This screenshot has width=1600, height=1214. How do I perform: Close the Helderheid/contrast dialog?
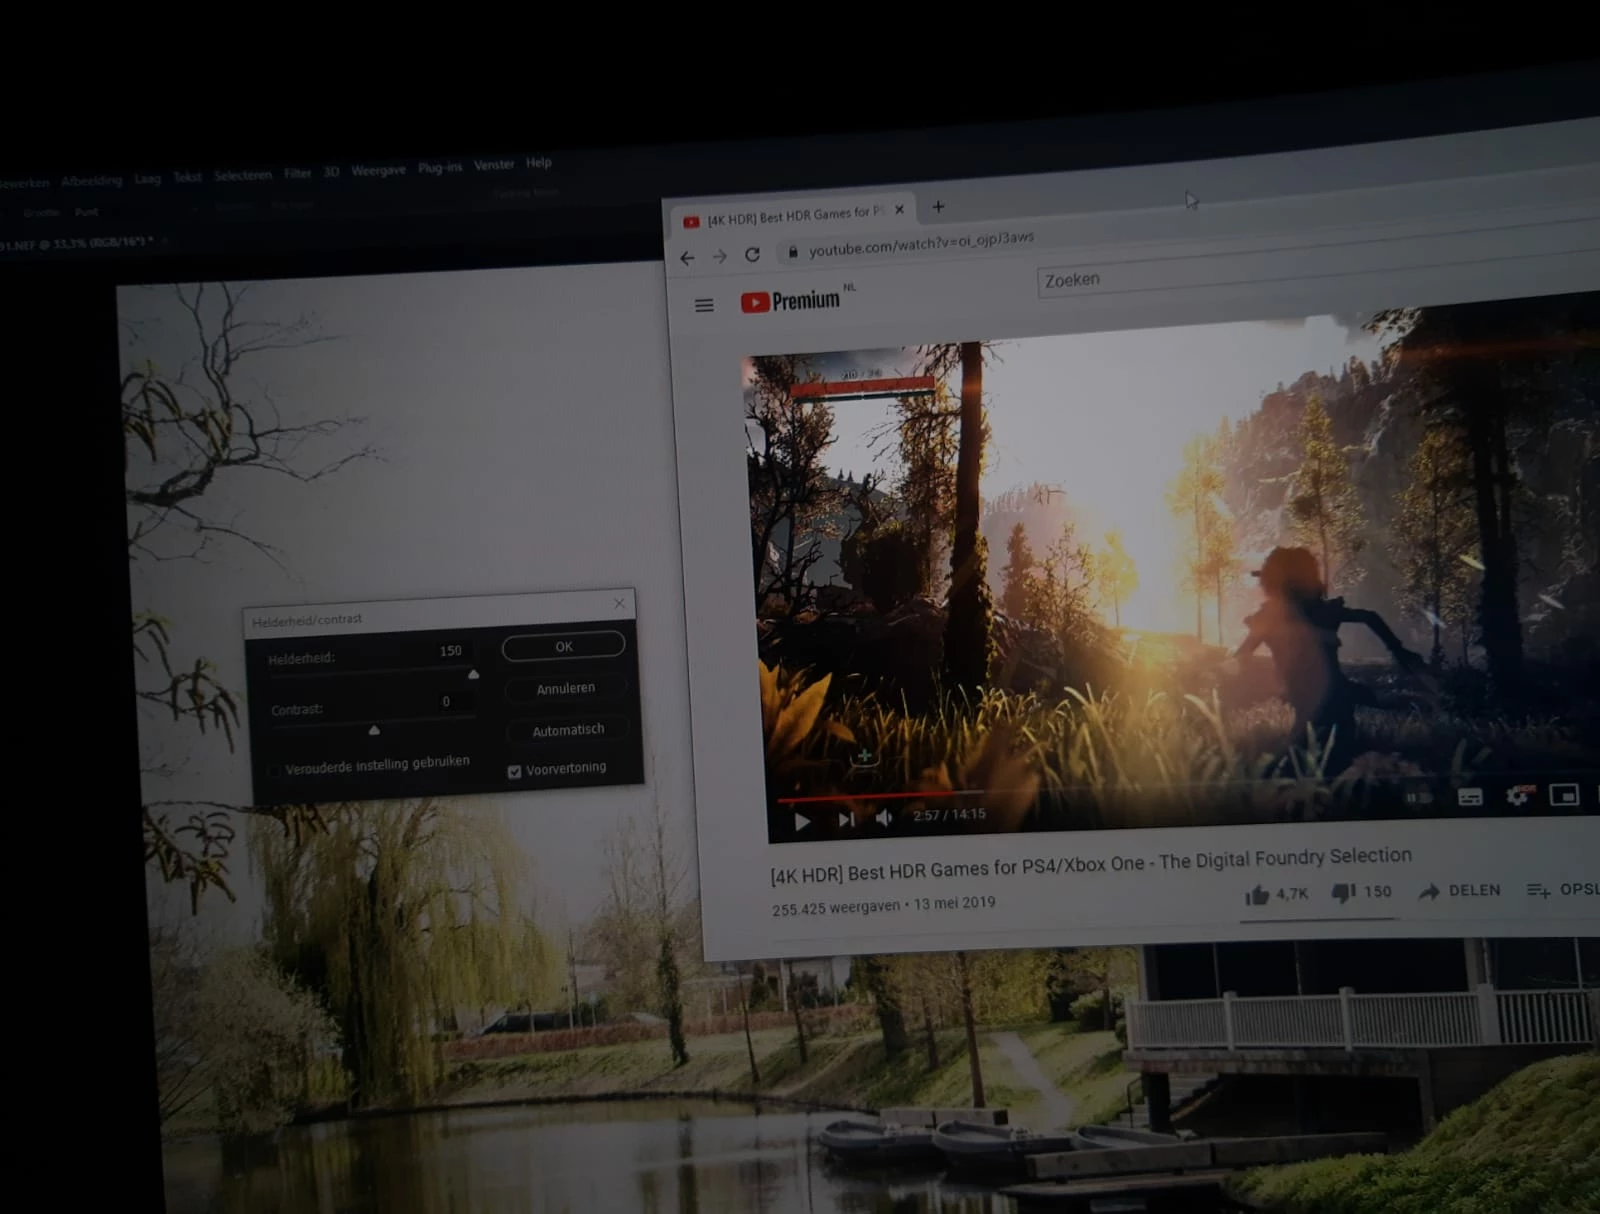[x=620, y=603]
